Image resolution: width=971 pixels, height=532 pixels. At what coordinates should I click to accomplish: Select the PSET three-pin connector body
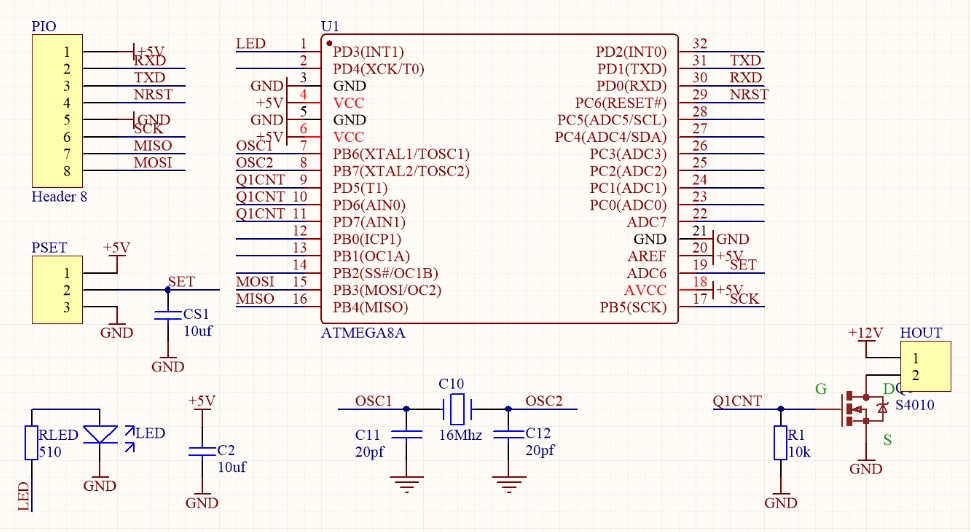[57, 290]
